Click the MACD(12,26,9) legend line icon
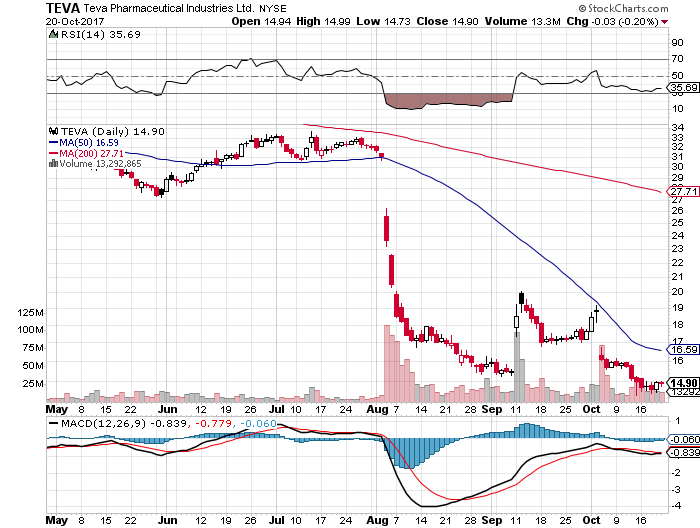The height and width of the screenshot is (528, 700). point(52,423)
